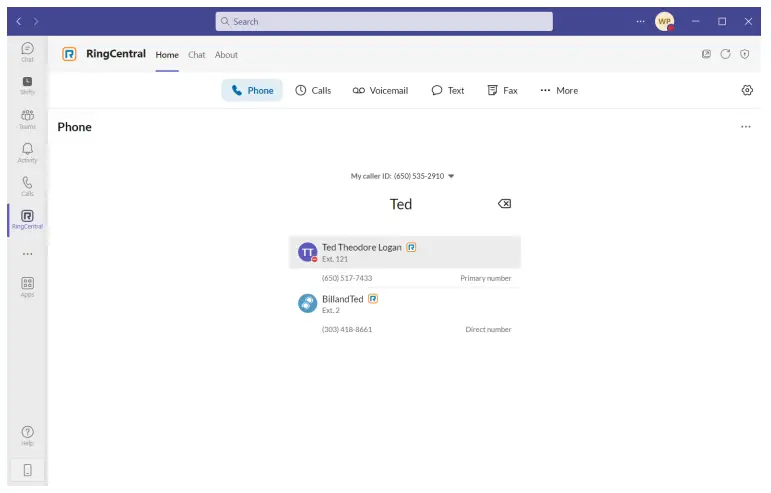Viewport: 771px width, 493px height.
Task: Click the shield icon in header
Action: pyautogui.click(x=744, y=54)
